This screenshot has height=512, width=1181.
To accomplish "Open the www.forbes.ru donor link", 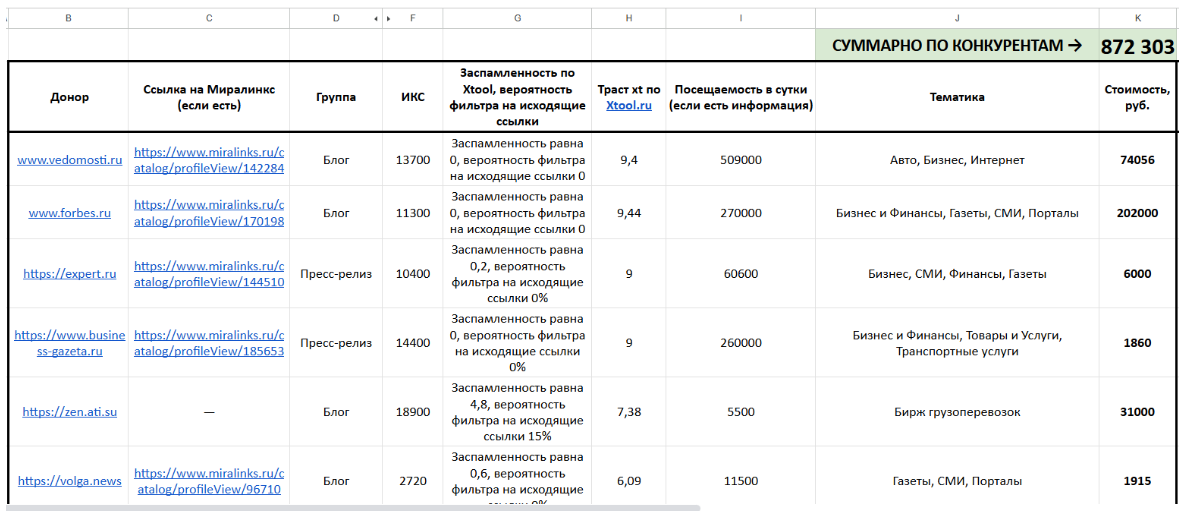I will [69, 213].
